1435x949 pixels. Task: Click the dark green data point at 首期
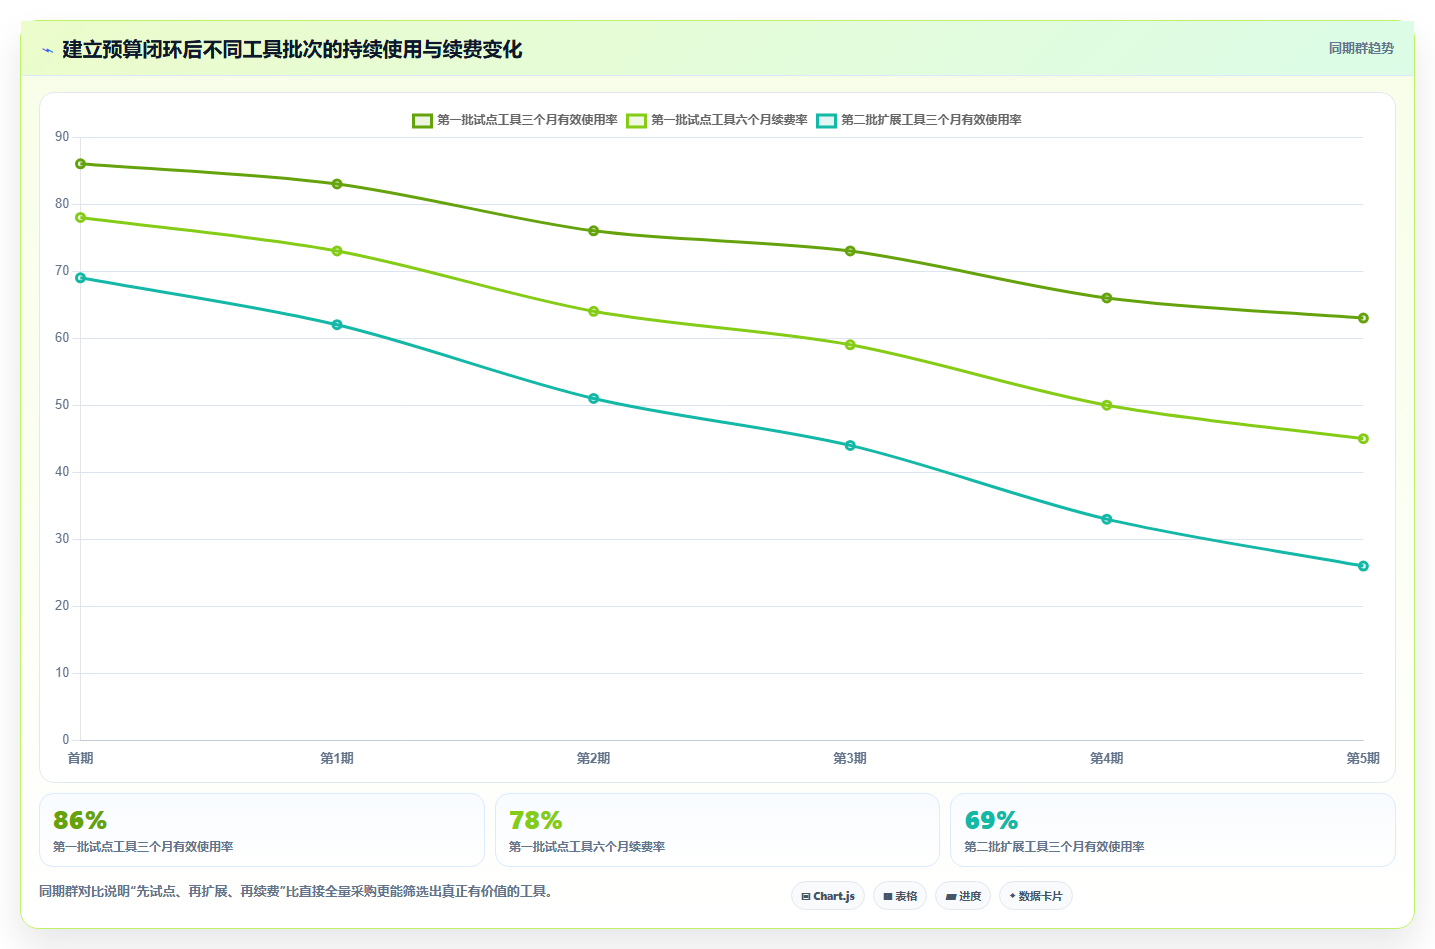[x=80, y=164]
